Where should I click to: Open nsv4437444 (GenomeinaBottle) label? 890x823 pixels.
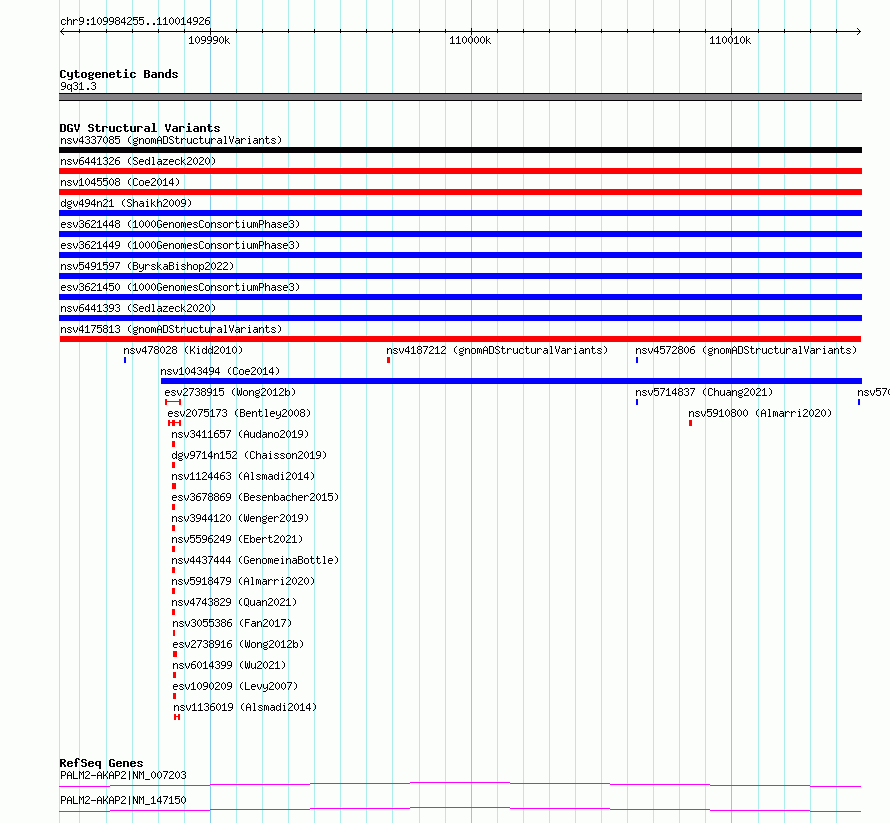[255, 560]
